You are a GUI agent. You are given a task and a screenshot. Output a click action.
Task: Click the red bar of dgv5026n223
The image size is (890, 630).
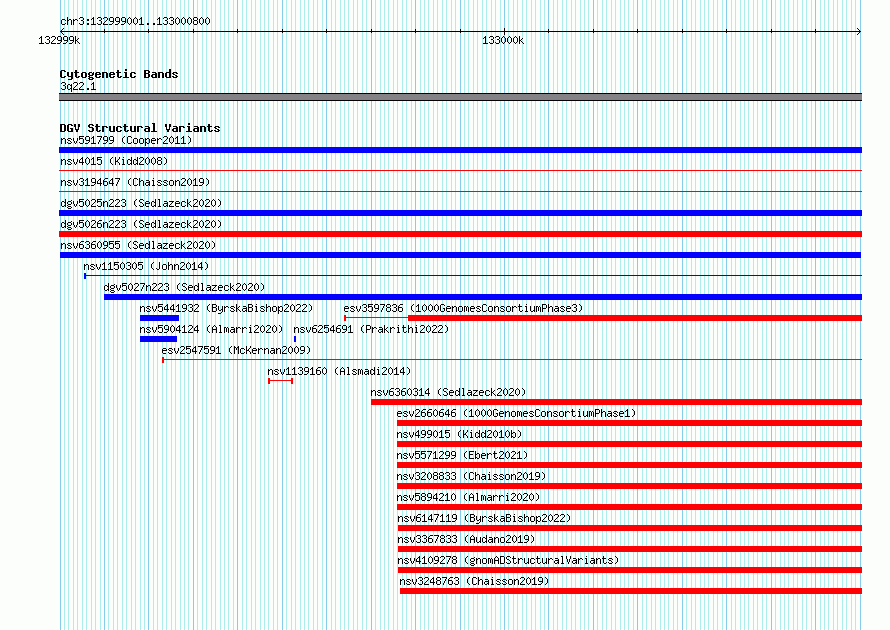coord(460,234)
